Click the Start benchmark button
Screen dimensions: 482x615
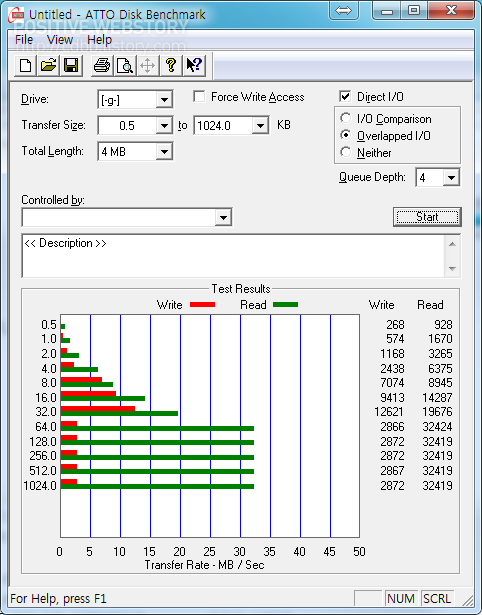(427, 217)
